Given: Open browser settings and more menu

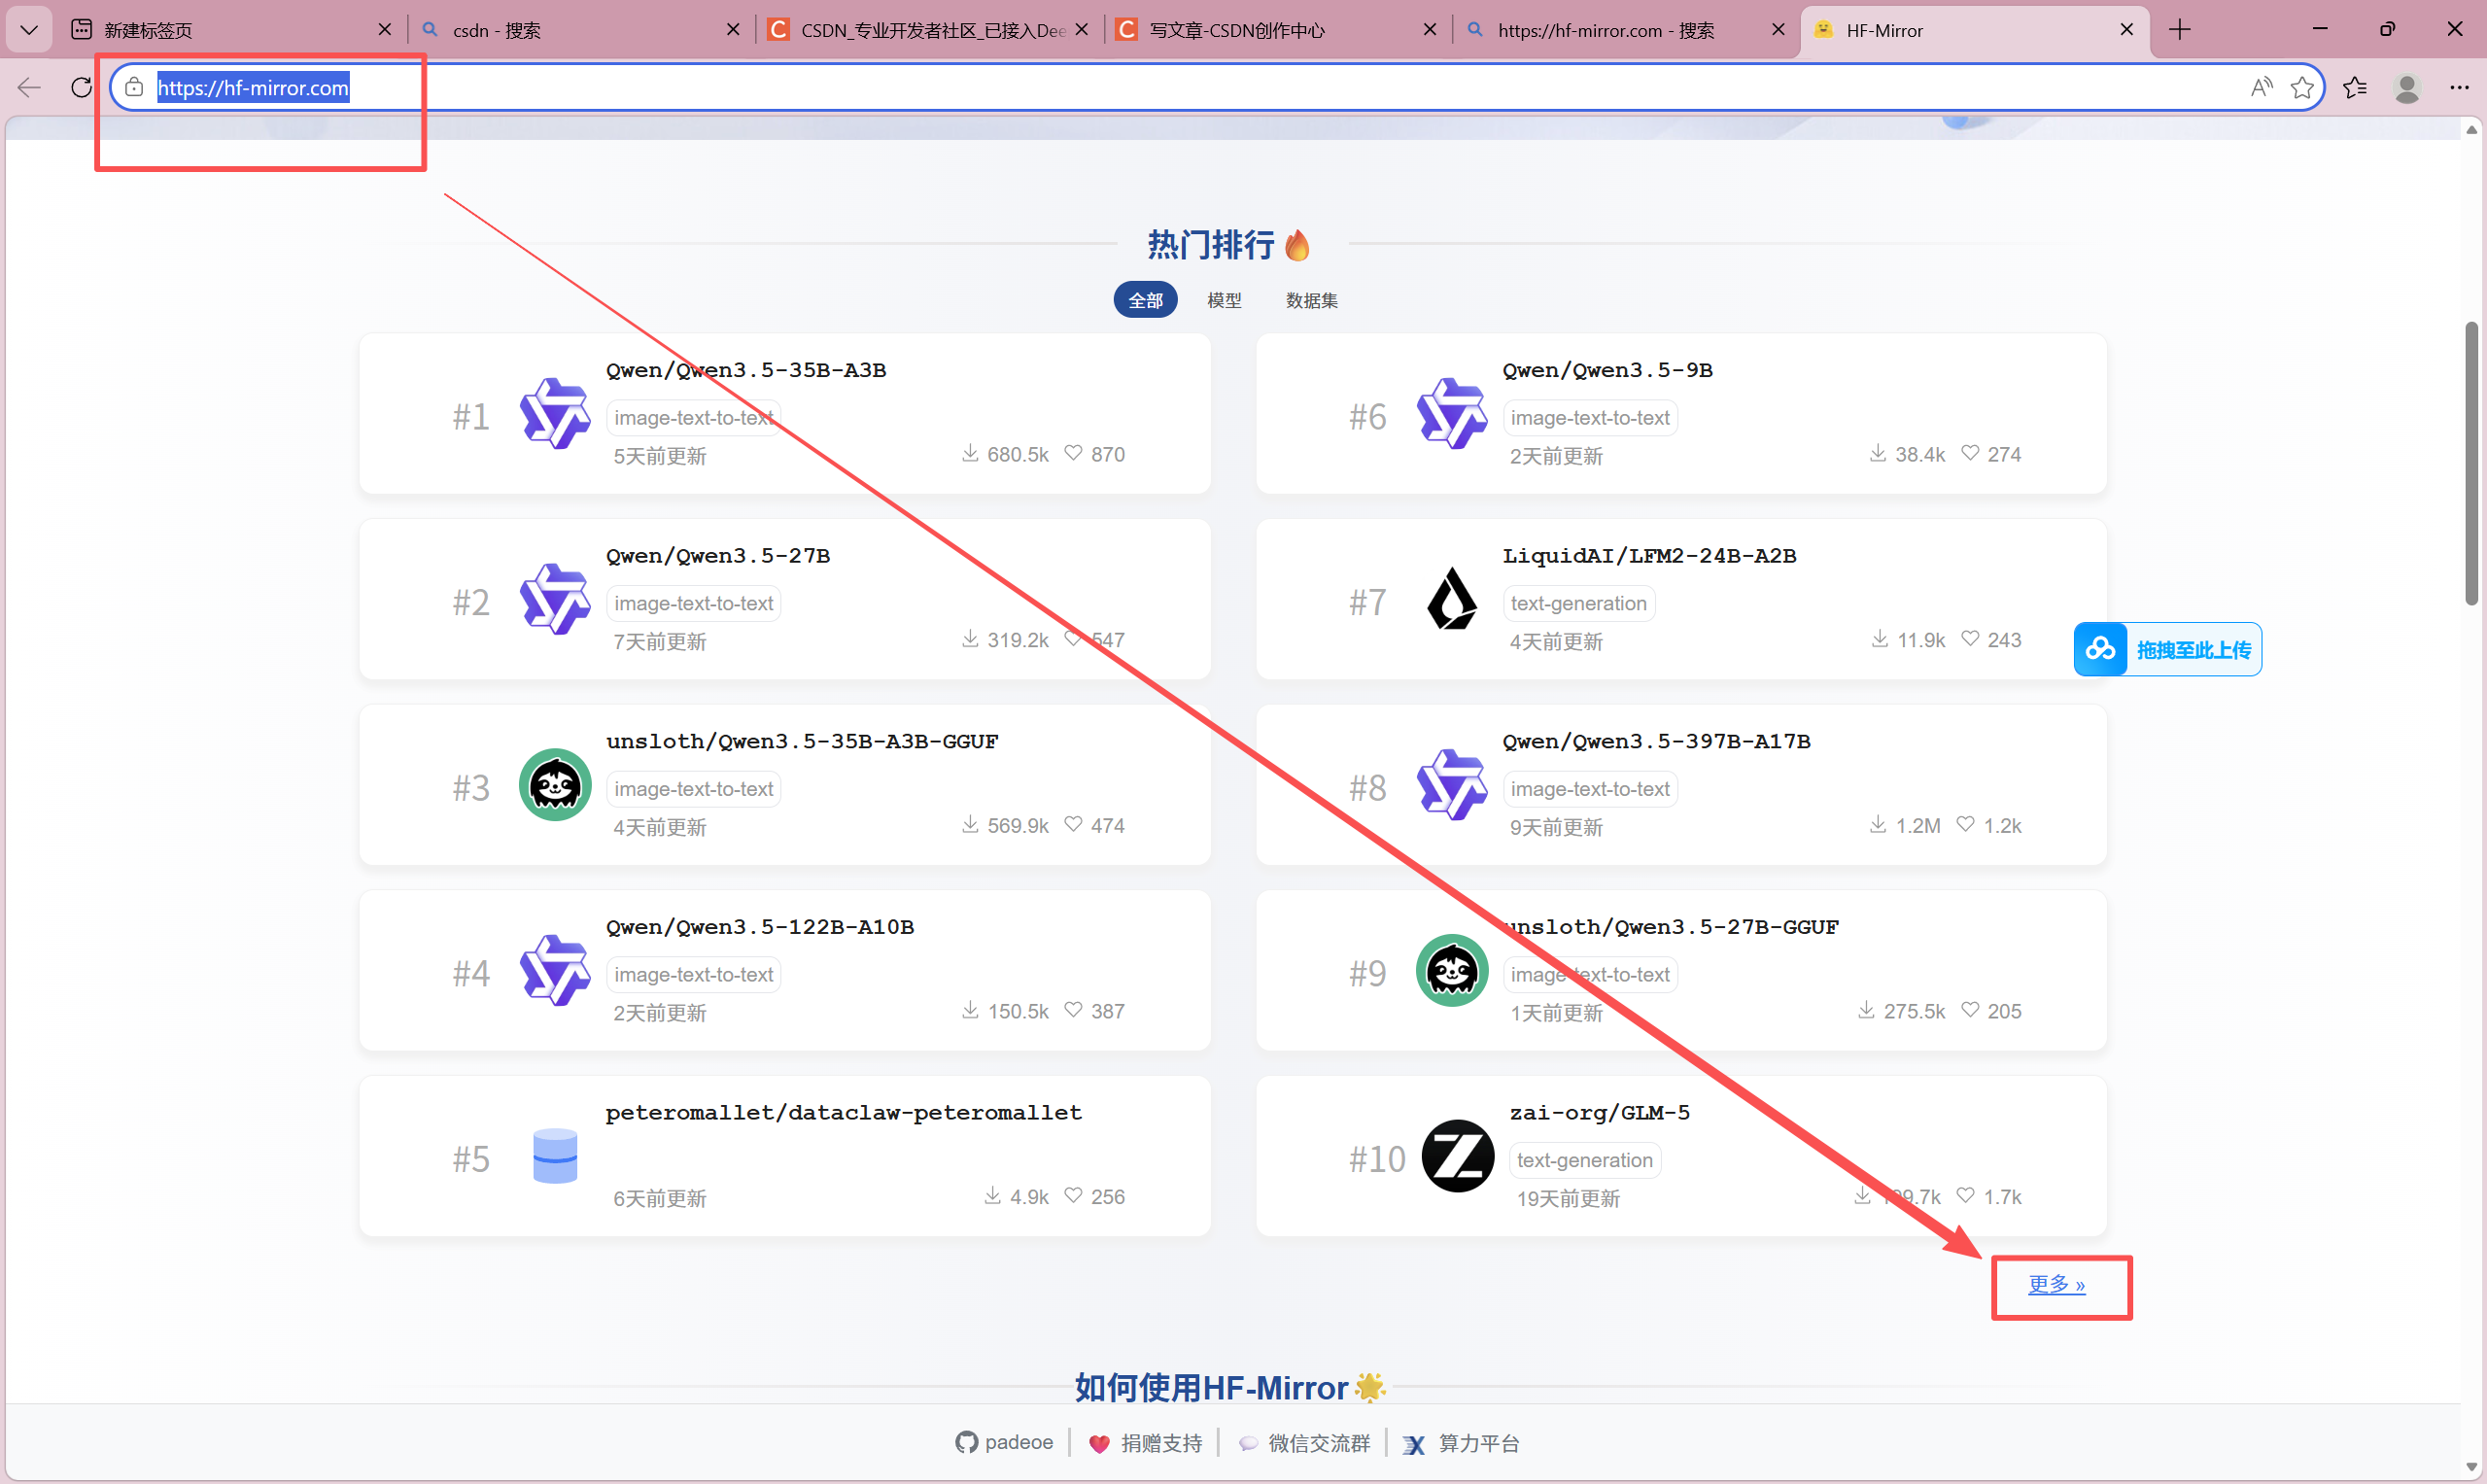Looking at the screenshot, I should (2459, 88).
